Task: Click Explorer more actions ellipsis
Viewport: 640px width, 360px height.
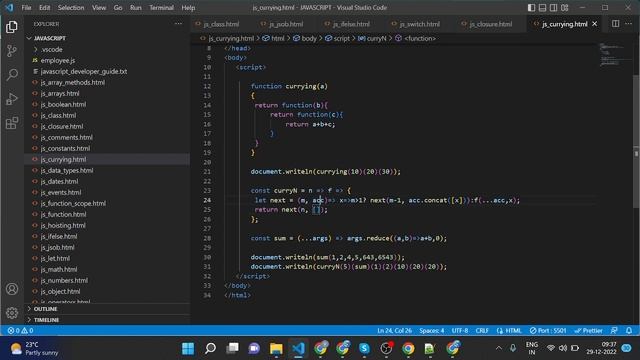Action: click(x=178, y=24)
